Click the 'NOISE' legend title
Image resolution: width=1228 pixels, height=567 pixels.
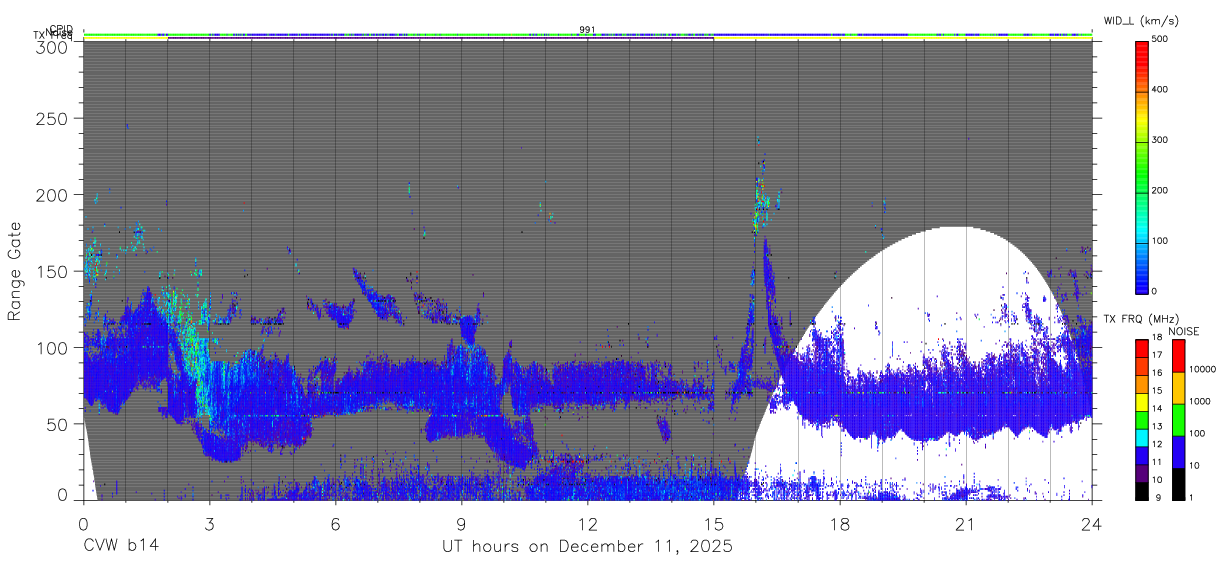point(1184,331)
